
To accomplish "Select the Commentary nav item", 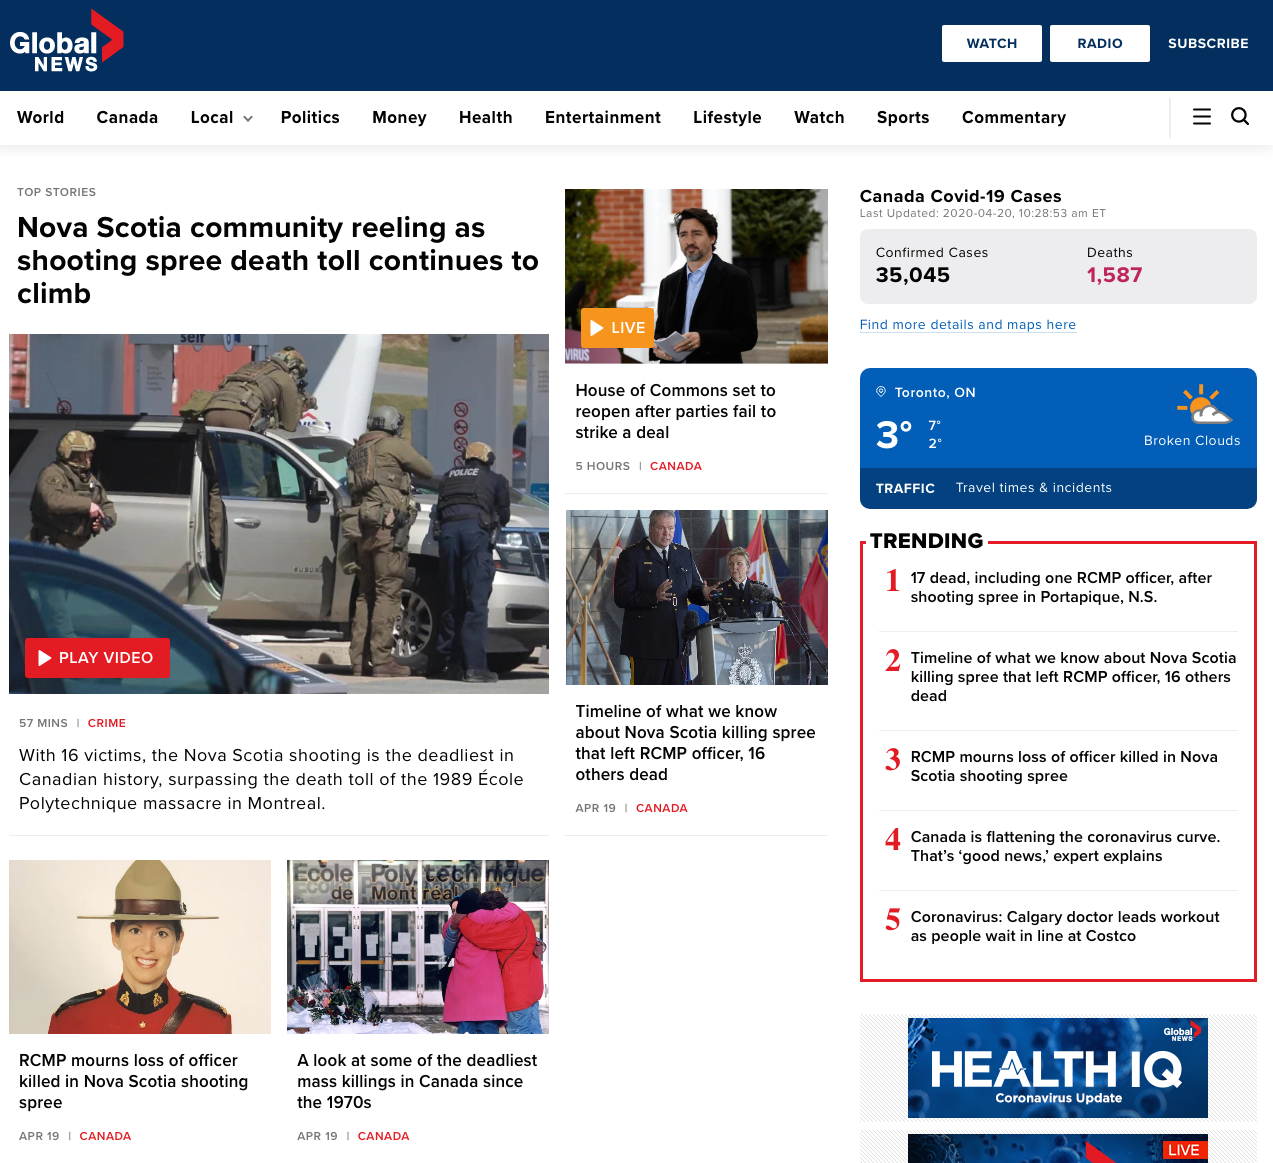I will (1013, 118).
